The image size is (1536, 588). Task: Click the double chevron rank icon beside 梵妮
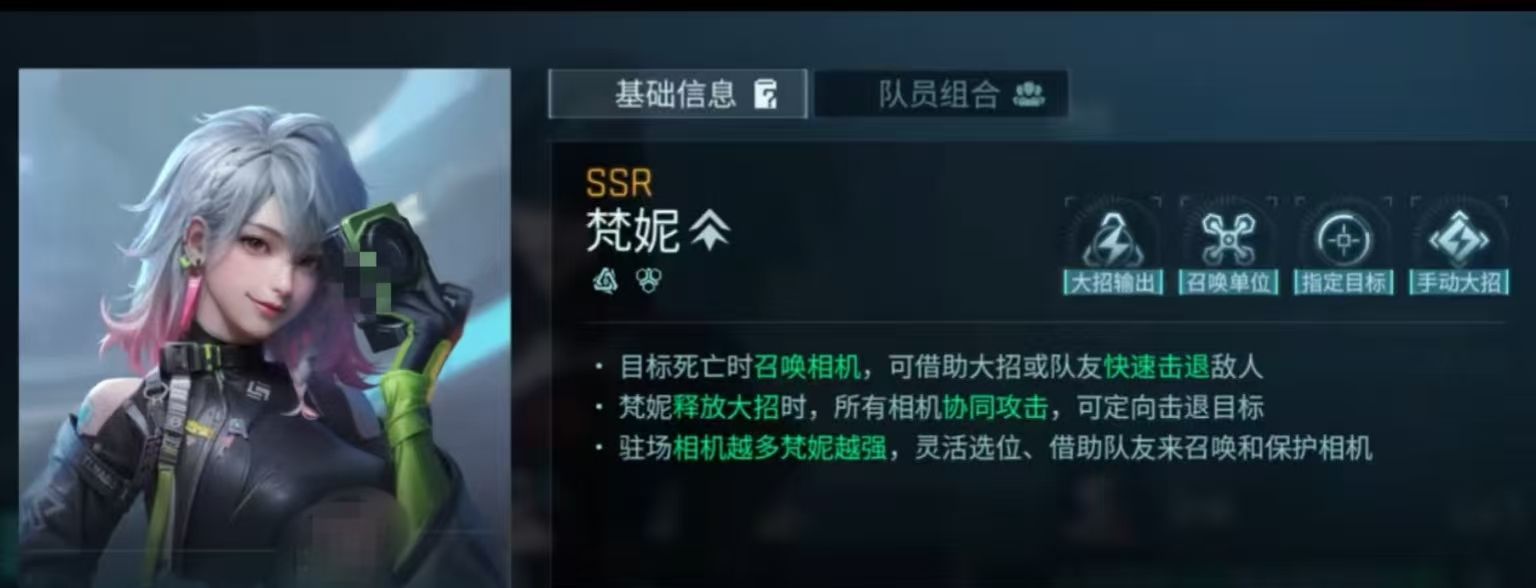coord(710,232)
